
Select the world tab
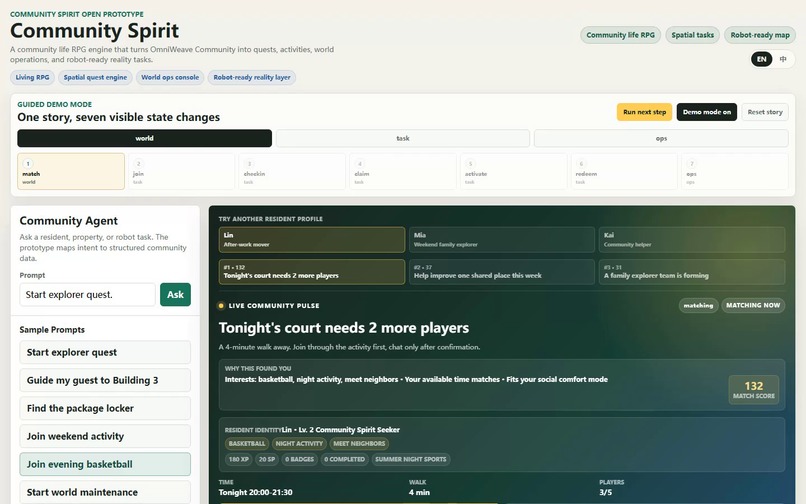tap(144, 138)
